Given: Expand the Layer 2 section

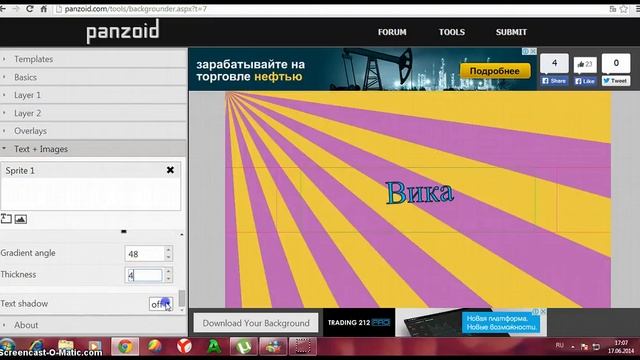Looking at the screenshot, I should (x=93, y=113).
